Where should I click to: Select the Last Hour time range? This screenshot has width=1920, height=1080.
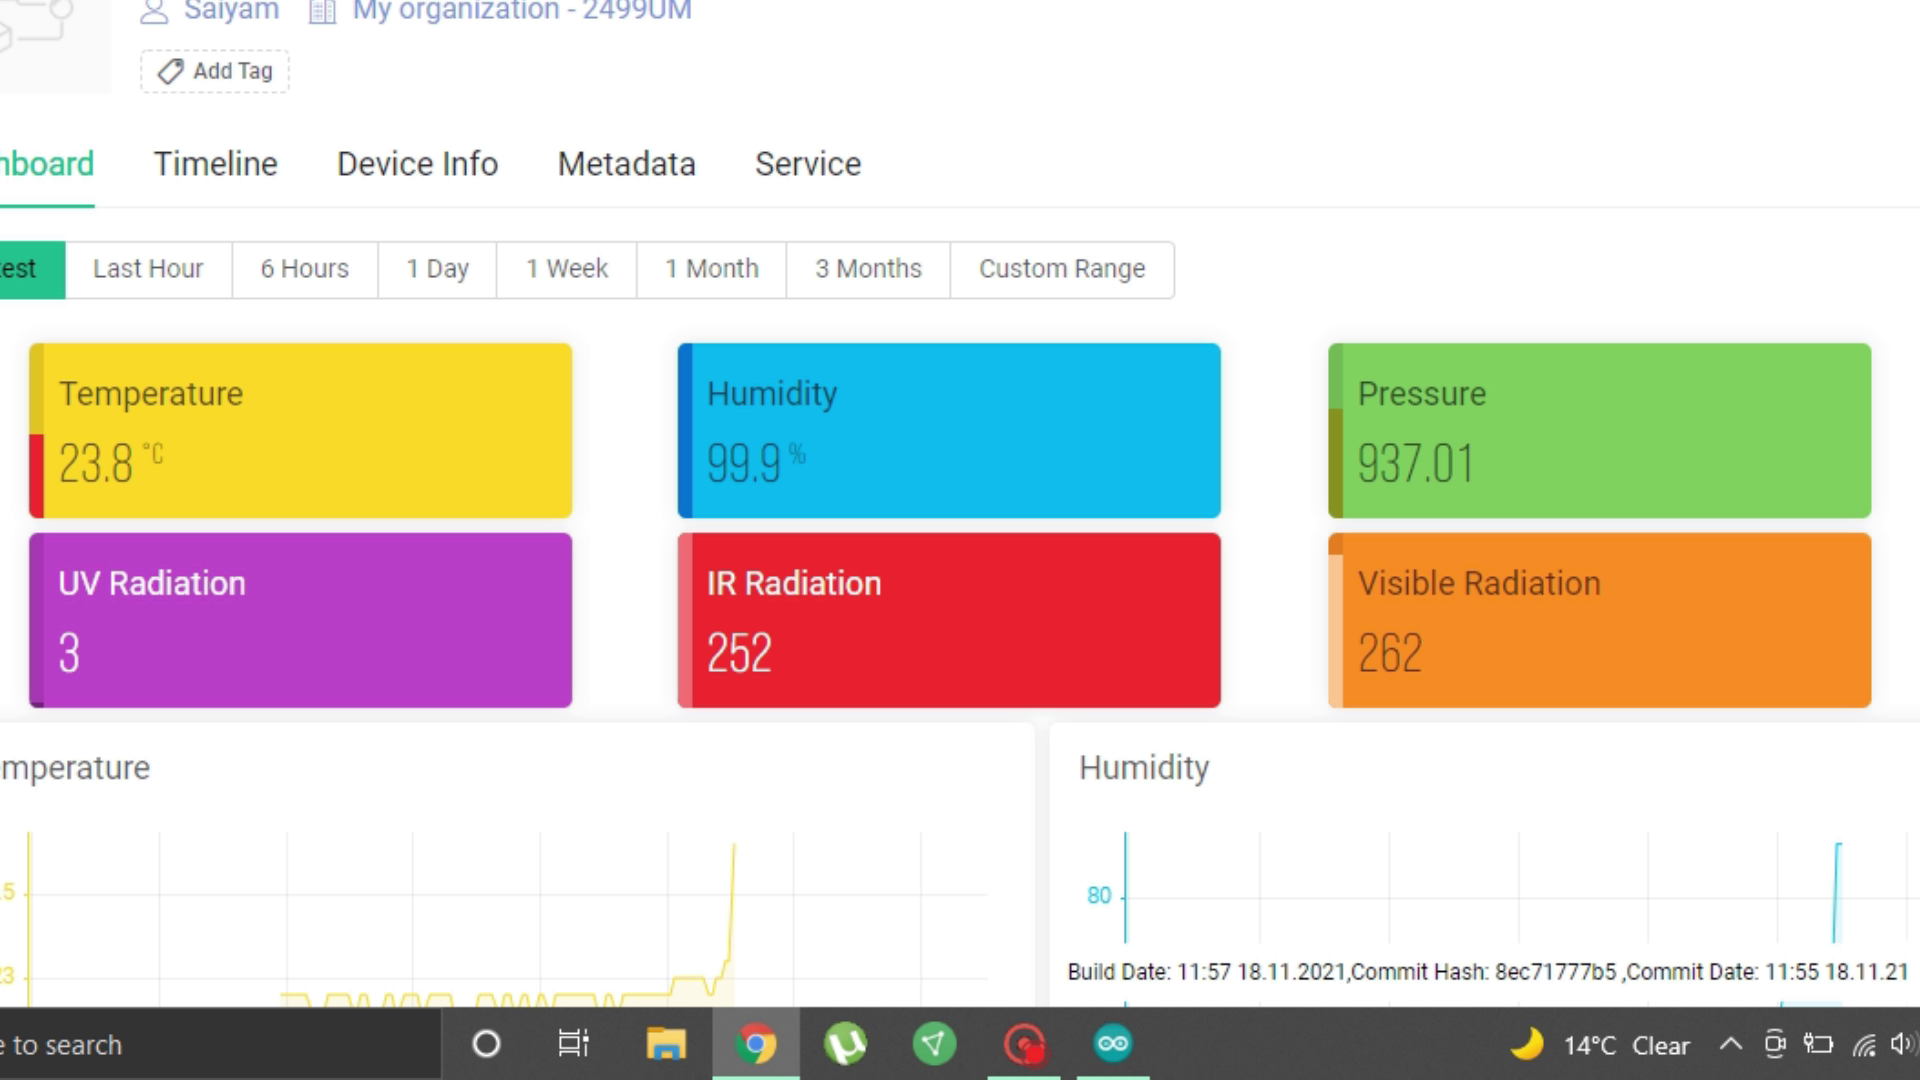pyautogui.click(x=148, y=269)
